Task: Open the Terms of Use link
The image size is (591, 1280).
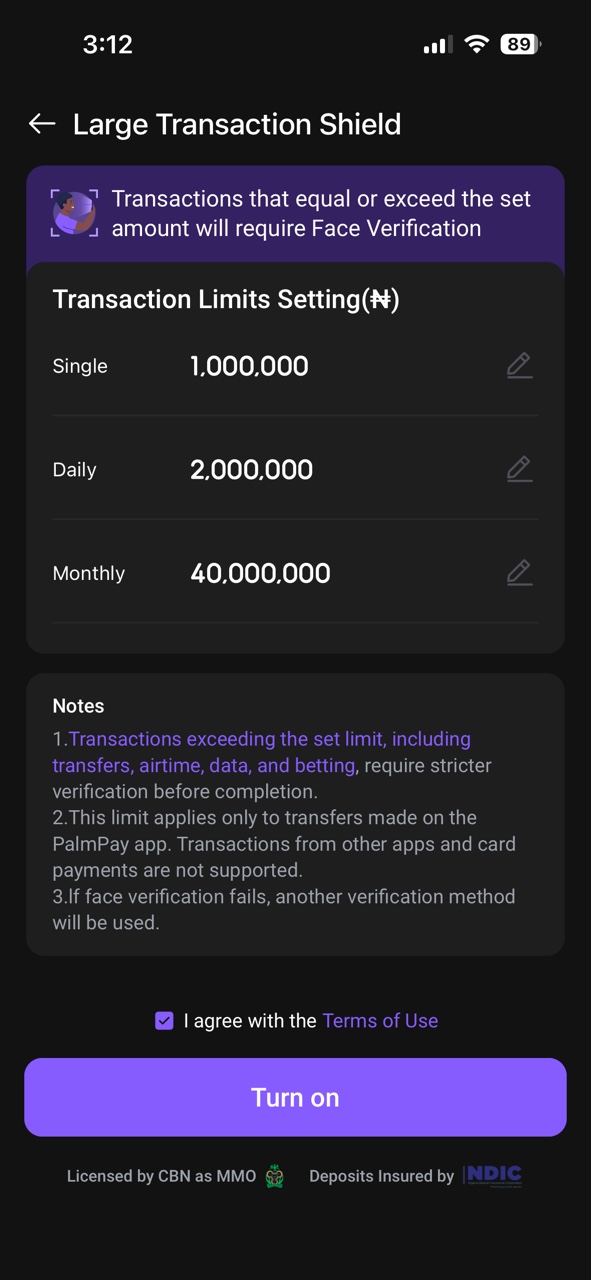Action: click(380, 1021)
